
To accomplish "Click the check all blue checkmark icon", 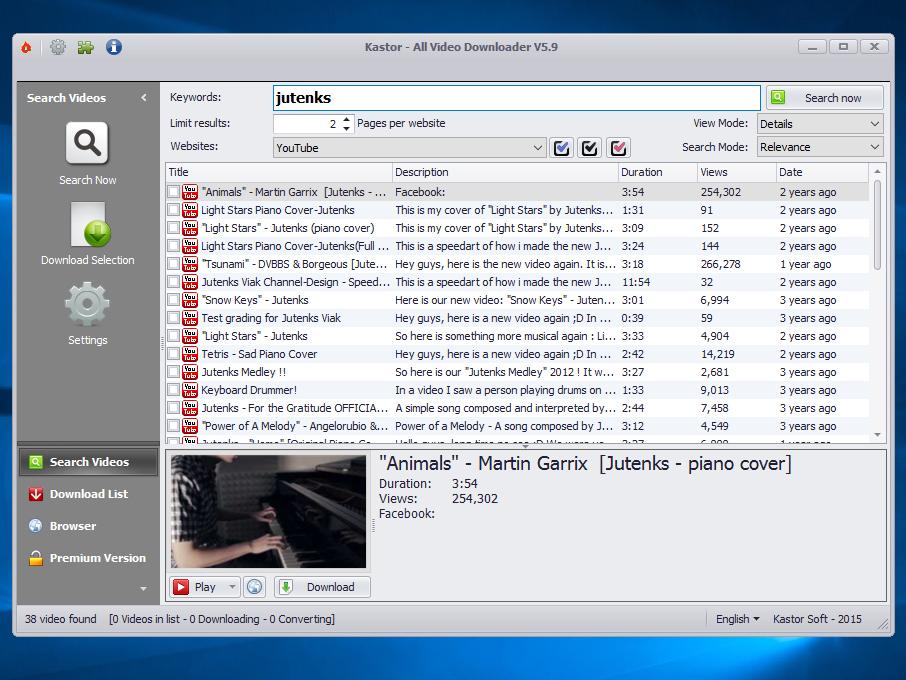I will (x=562, y=148).
